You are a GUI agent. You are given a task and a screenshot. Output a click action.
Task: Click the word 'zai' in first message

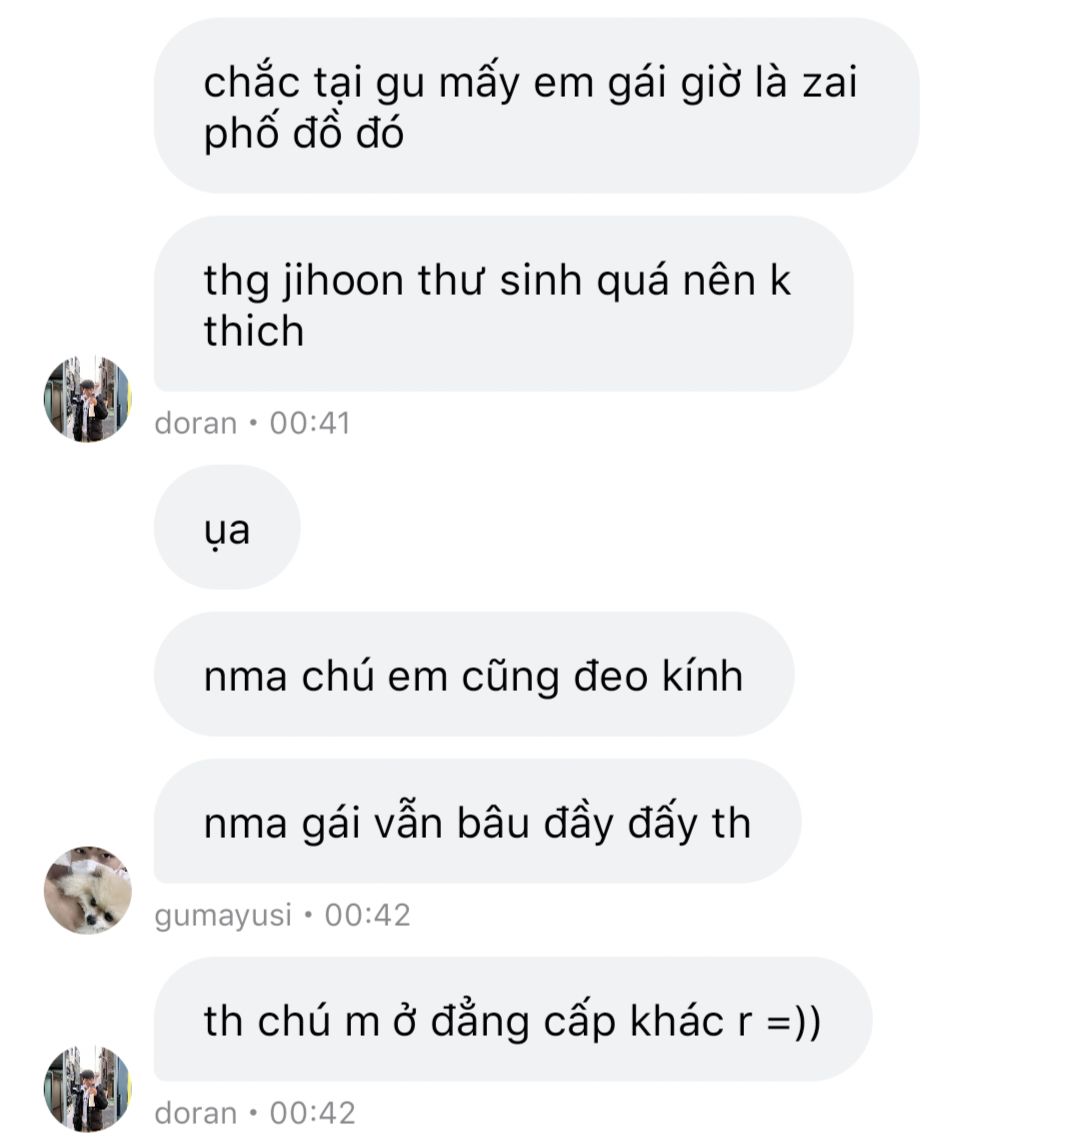click(829, 82)
